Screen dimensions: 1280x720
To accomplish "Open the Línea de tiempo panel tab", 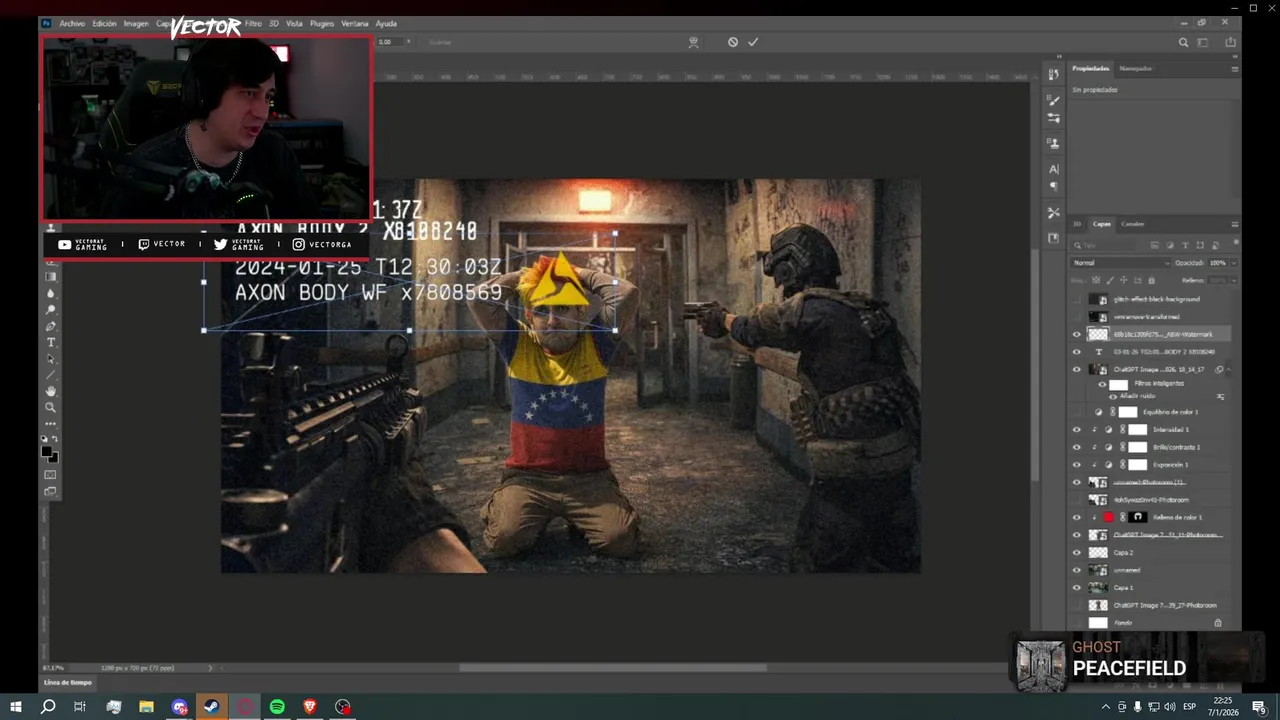I will (67, 682).
